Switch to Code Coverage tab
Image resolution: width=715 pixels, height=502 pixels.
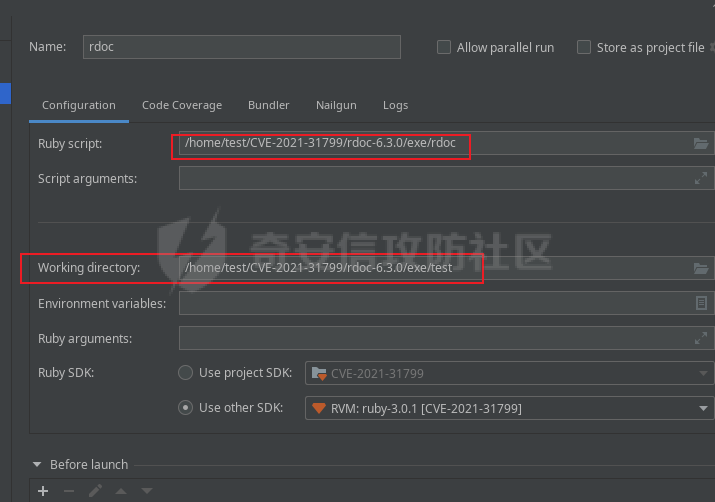pos(182,105)
